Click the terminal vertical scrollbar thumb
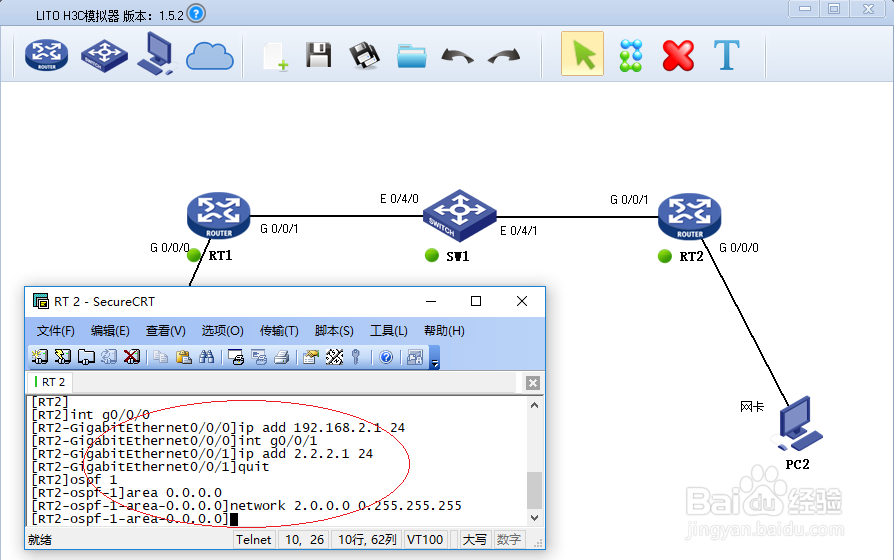Screen dimensions: 894x560 point(534,490)
